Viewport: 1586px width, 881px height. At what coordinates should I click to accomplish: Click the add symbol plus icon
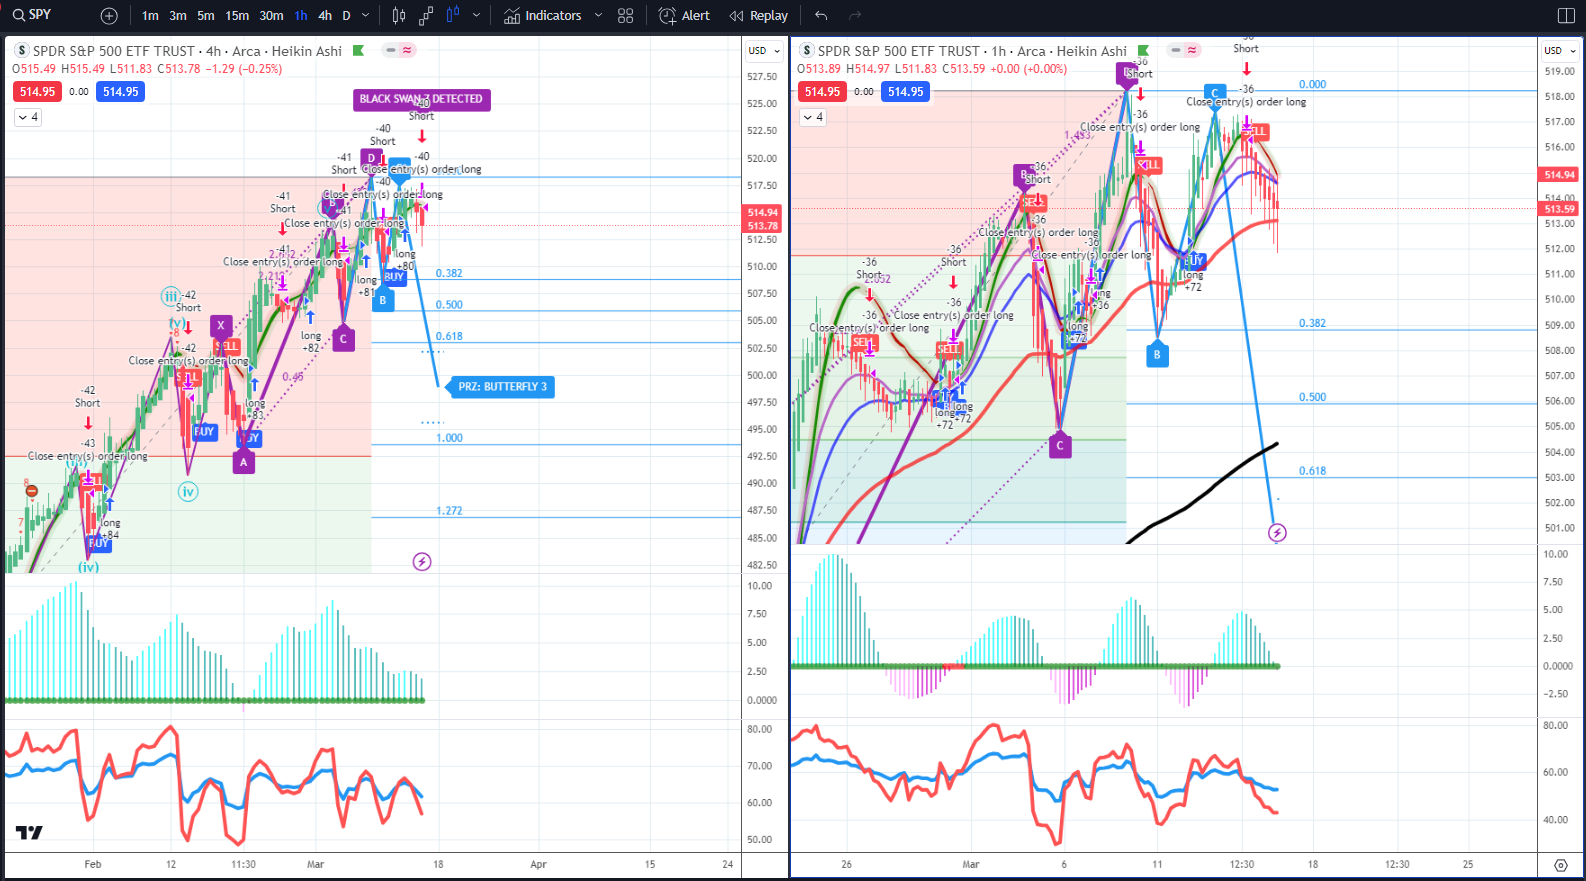tap(109, 16)
